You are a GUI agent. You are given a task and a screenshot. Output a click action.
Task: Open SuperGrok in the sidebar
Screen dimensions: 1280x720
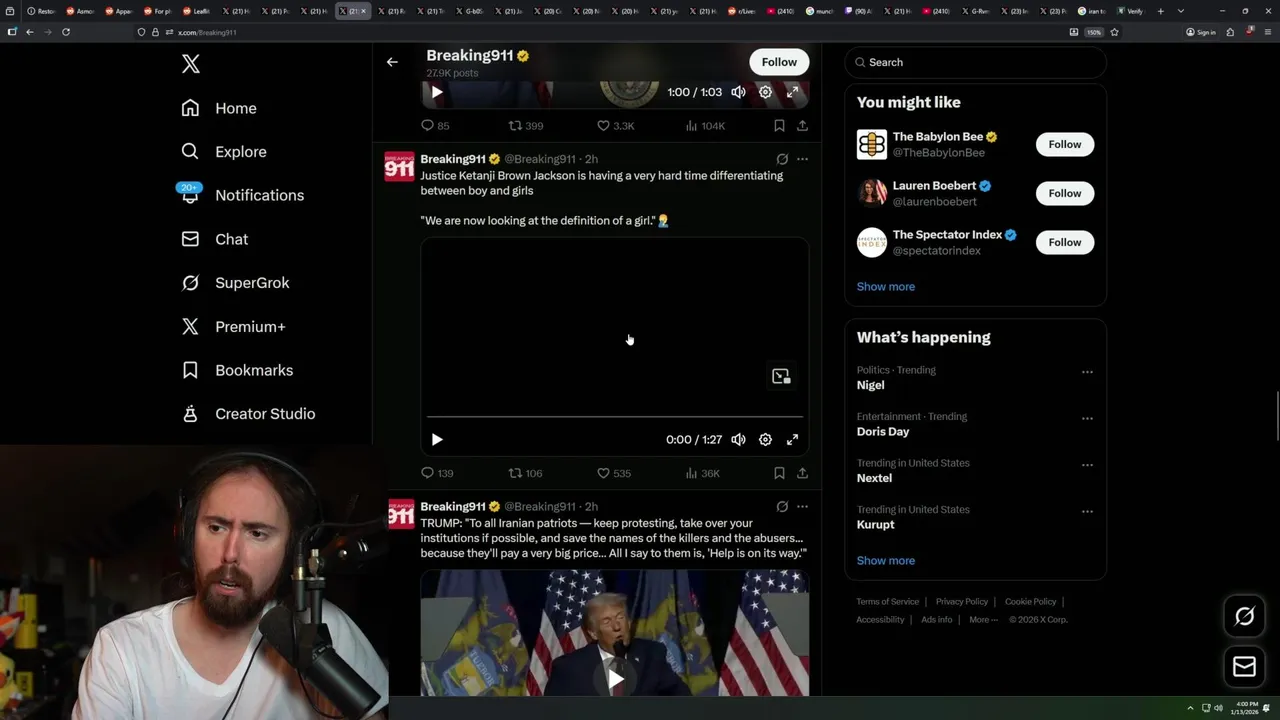pos(235,283)
